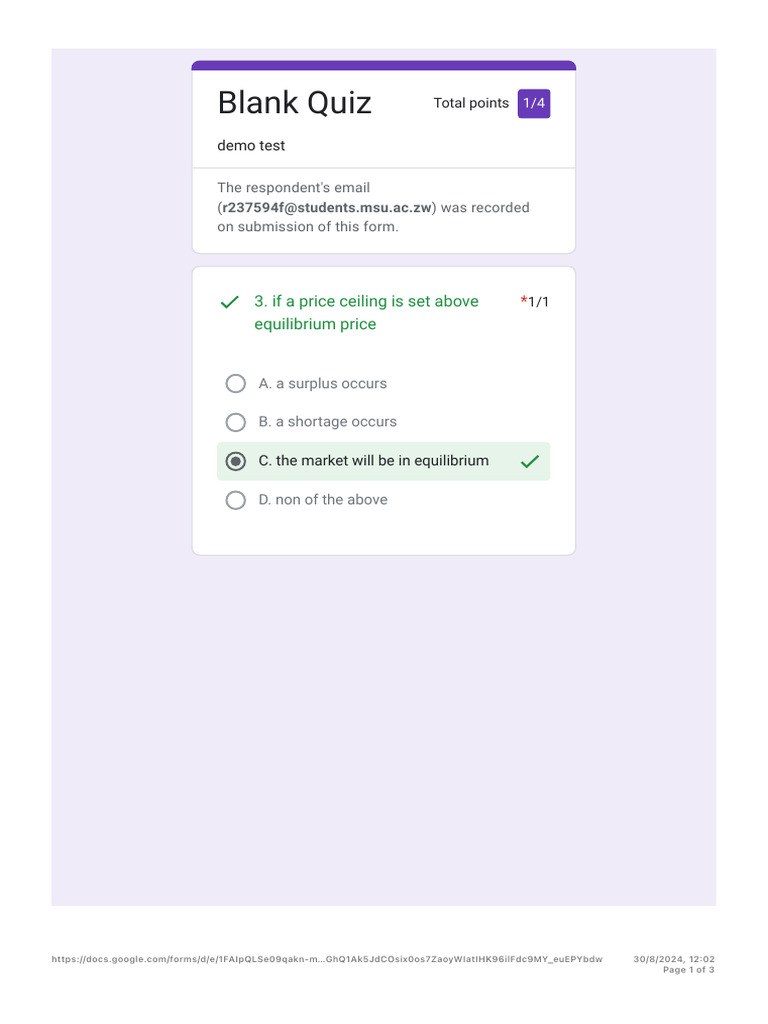Click the 'Page 1 of 3' indicator
Screen dimensions: 768x1024
point(689,970)
